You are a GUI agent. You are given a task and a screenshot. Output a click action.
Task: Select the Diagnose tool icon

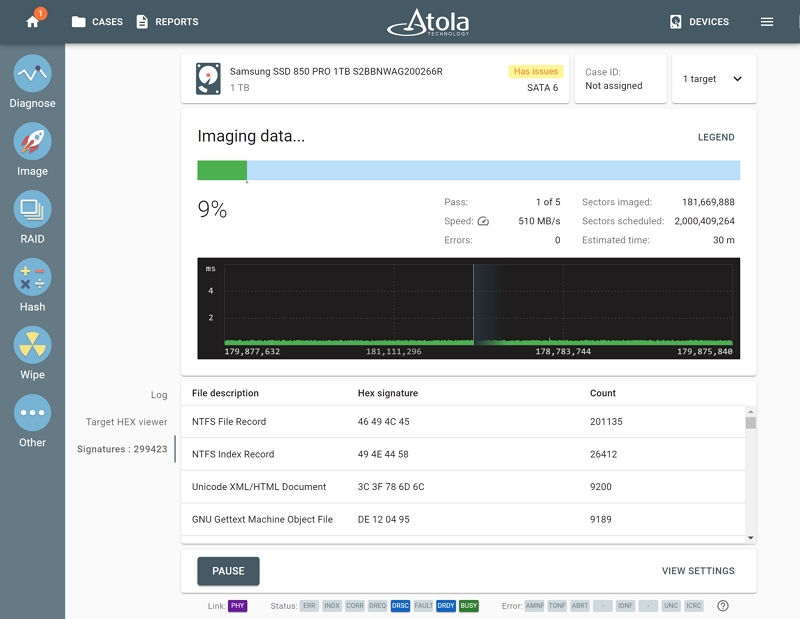click(x=32, y=73)
